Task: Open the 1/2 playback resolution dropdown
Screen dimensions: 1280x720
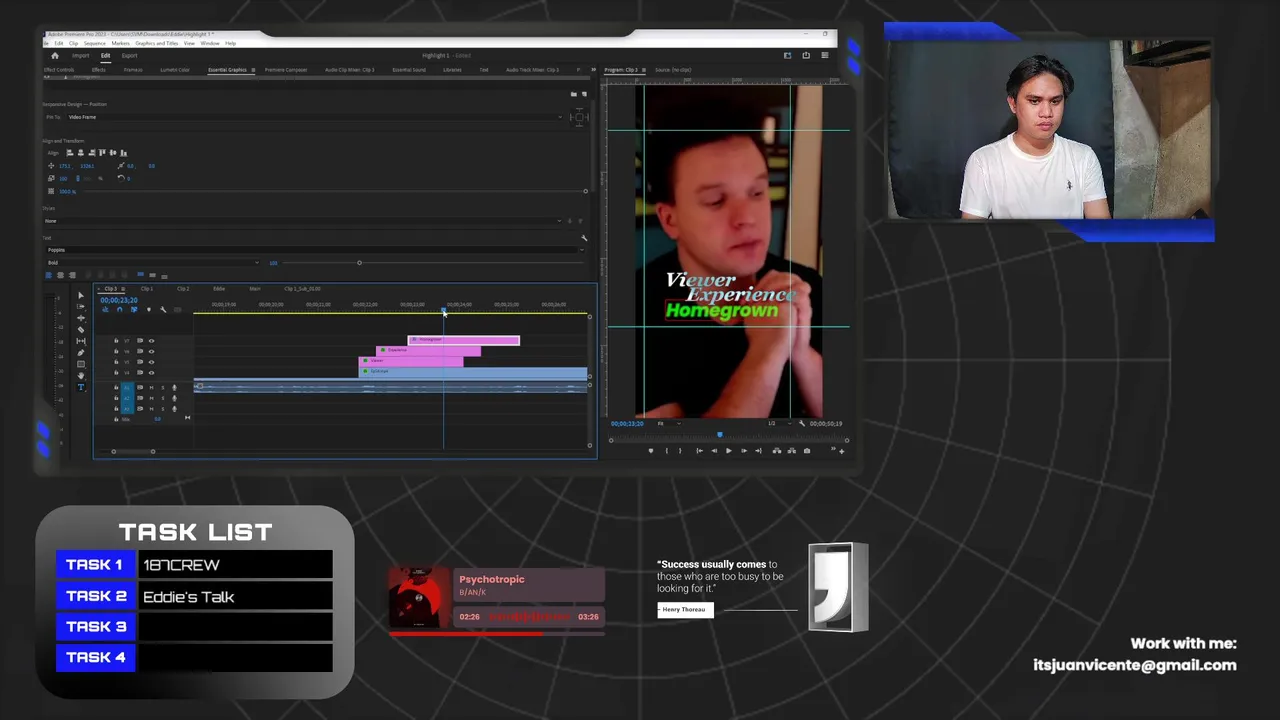Action: (780, 424)
